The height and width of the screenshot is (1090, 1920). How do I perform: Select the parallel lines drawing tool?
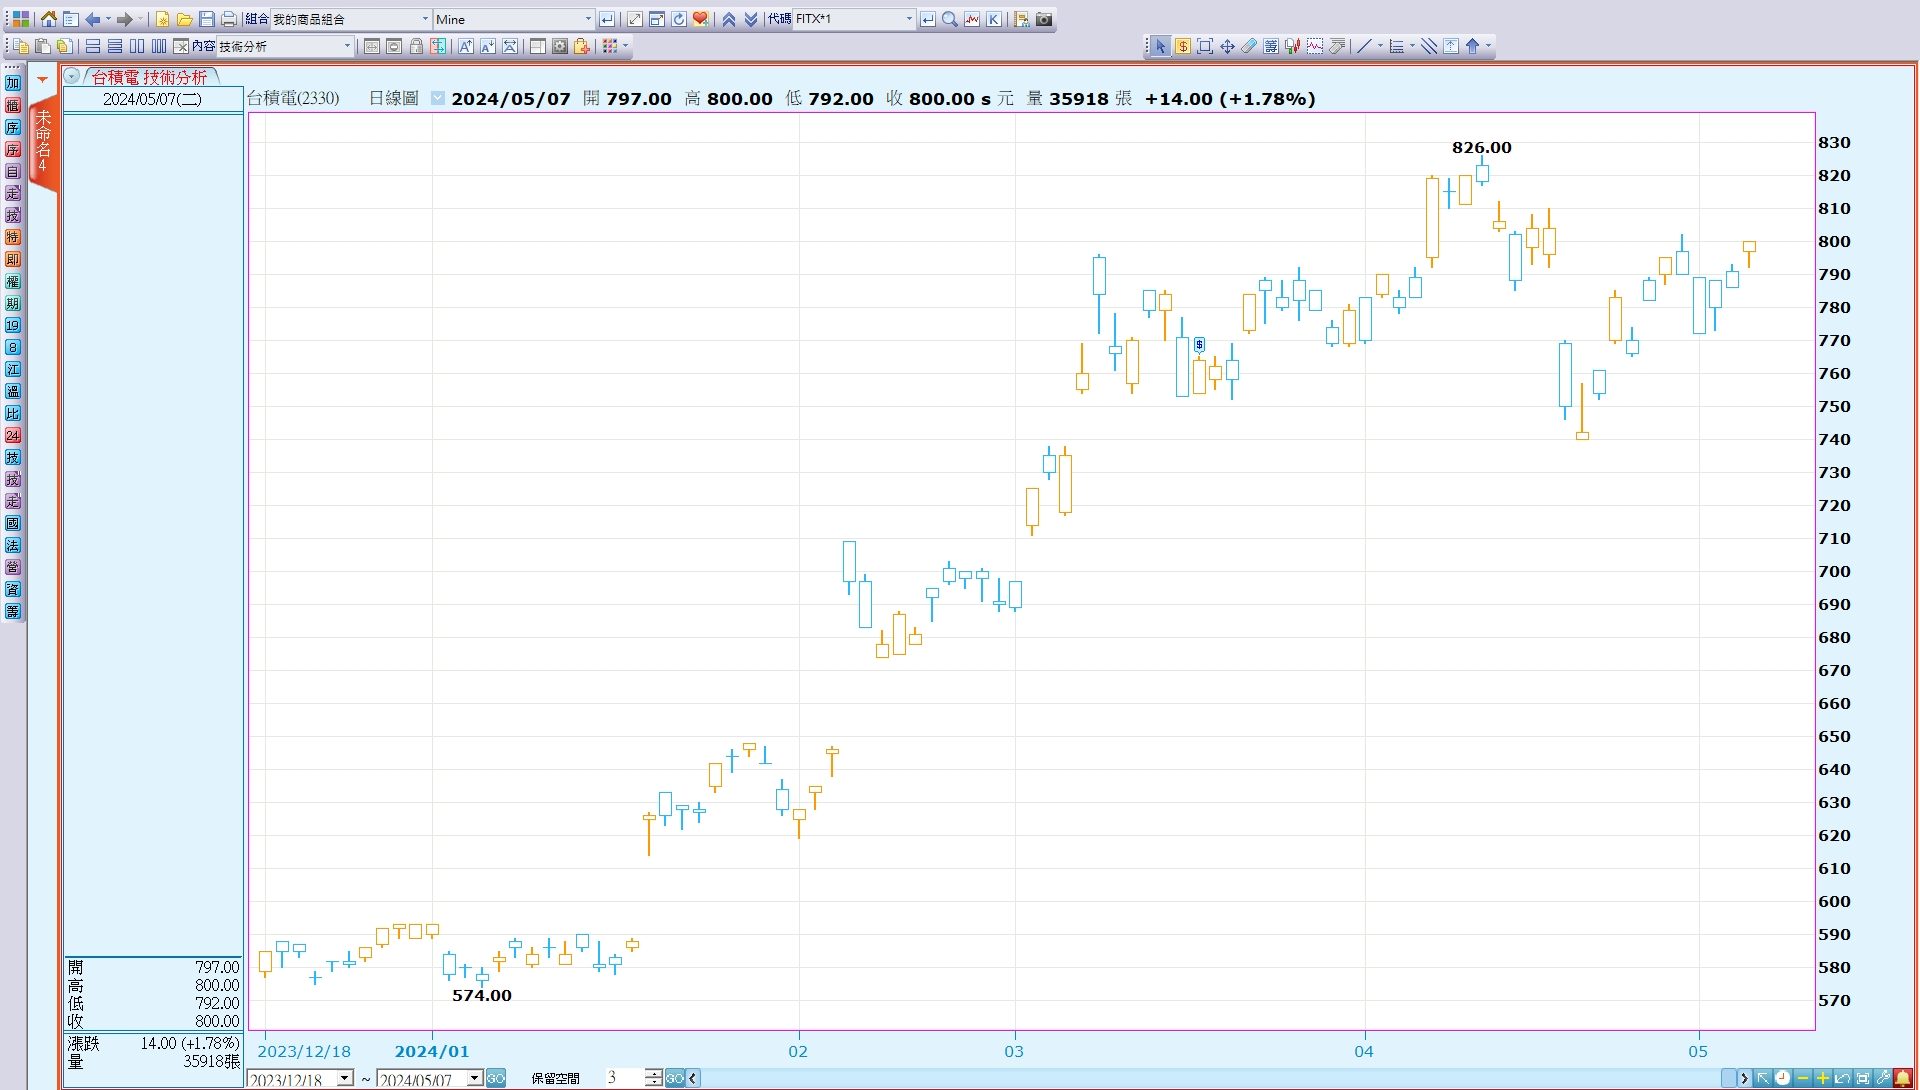1429,46
